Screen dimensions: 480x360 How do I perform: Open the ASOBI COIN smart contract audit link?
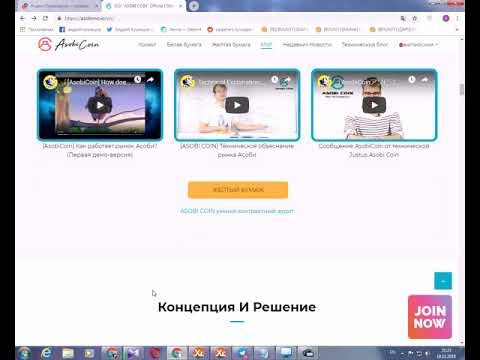237,211
